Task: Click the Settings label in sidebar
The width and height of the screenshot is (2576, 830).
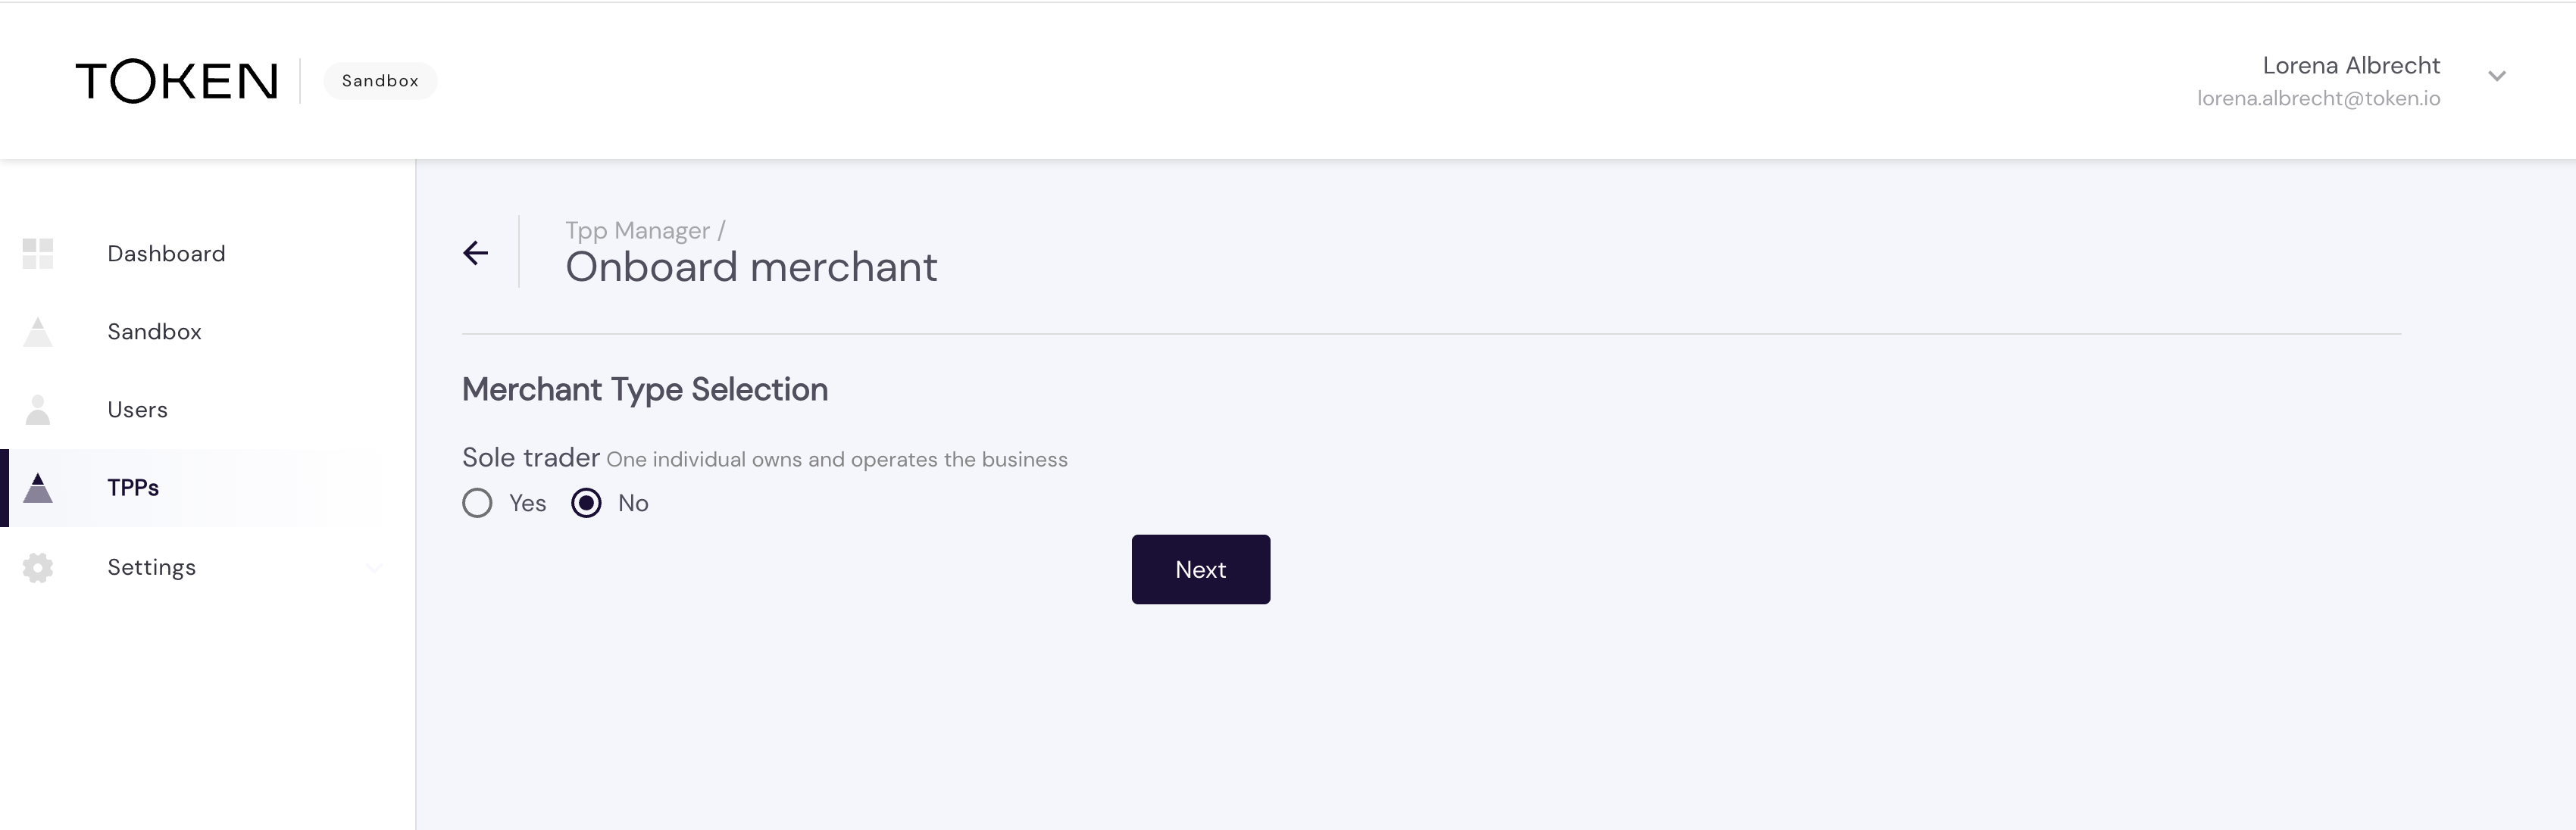Action: (152, 568)
